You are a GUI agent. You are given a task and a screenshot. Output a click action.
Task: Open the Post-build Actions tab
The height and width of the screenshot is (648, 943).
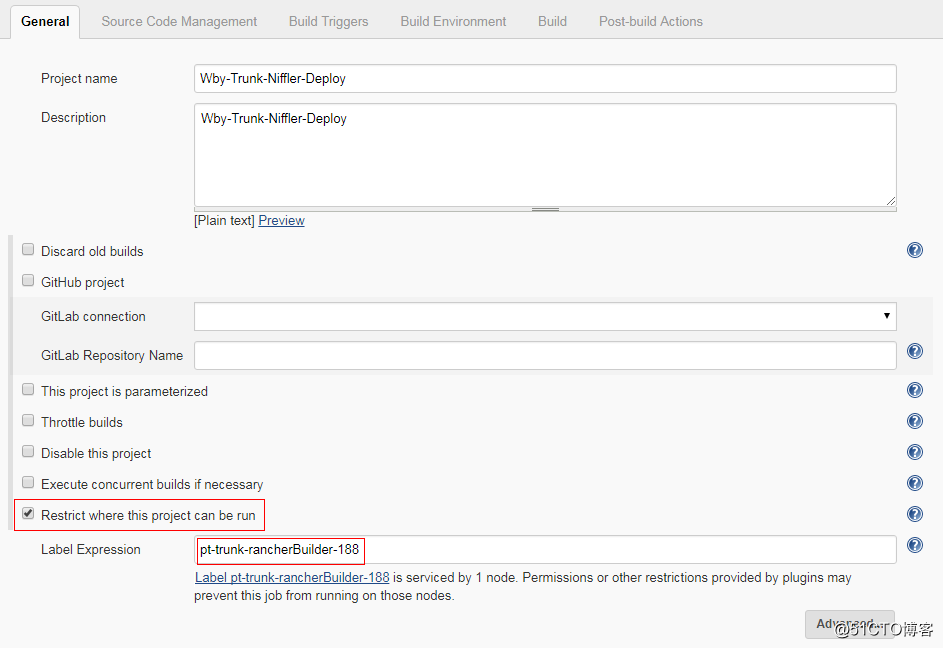tap(651, 22)
